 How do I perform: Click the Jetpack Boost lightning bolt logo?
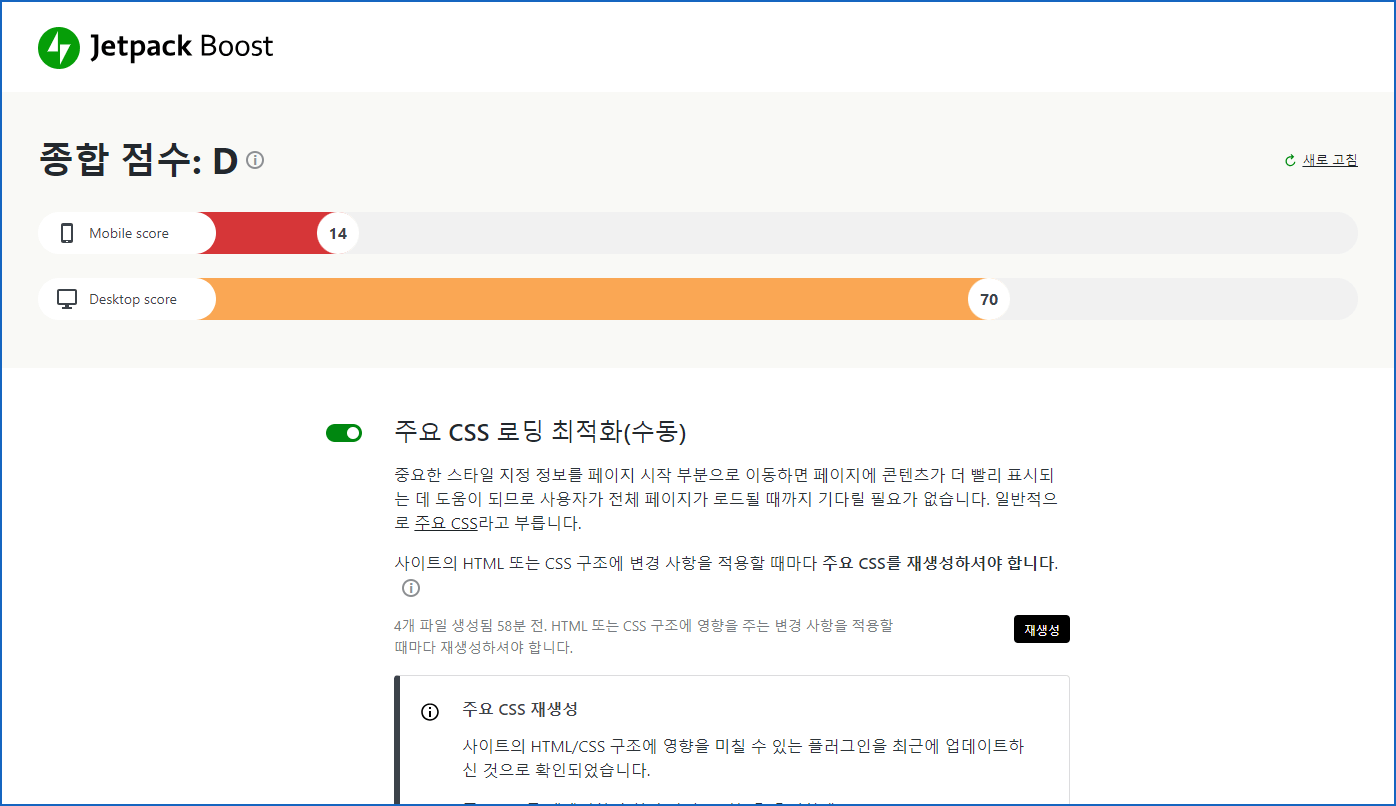tap(58, 46)
